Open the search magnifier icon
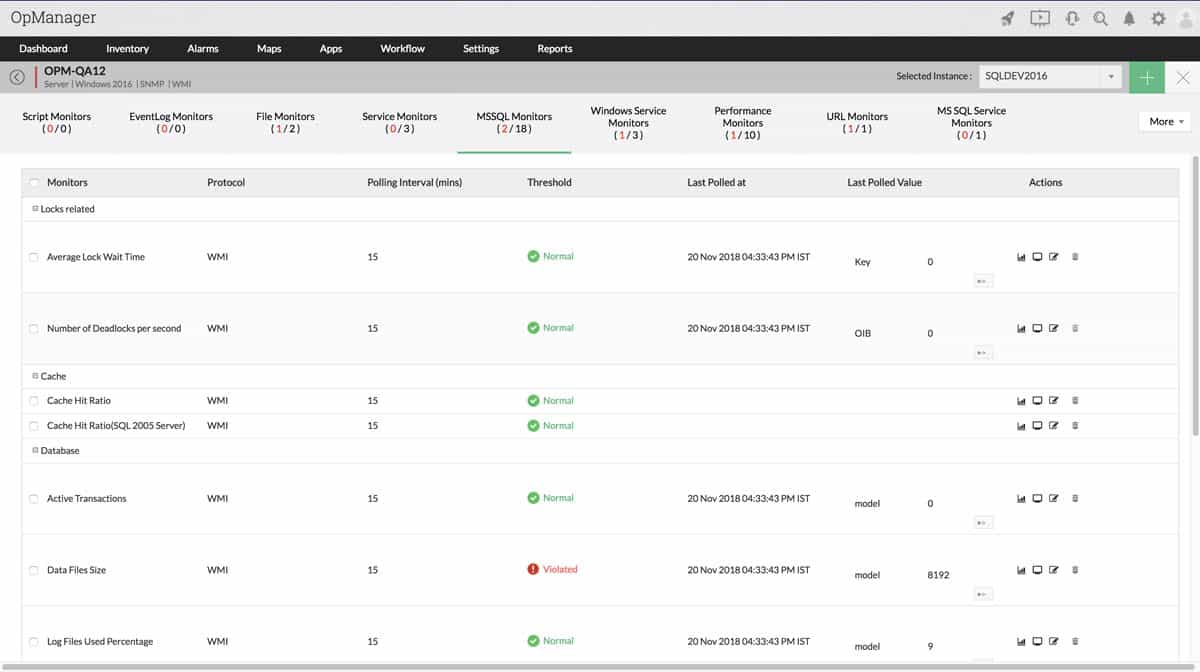The image size is (1200, 672). [x=1101, y=18]
